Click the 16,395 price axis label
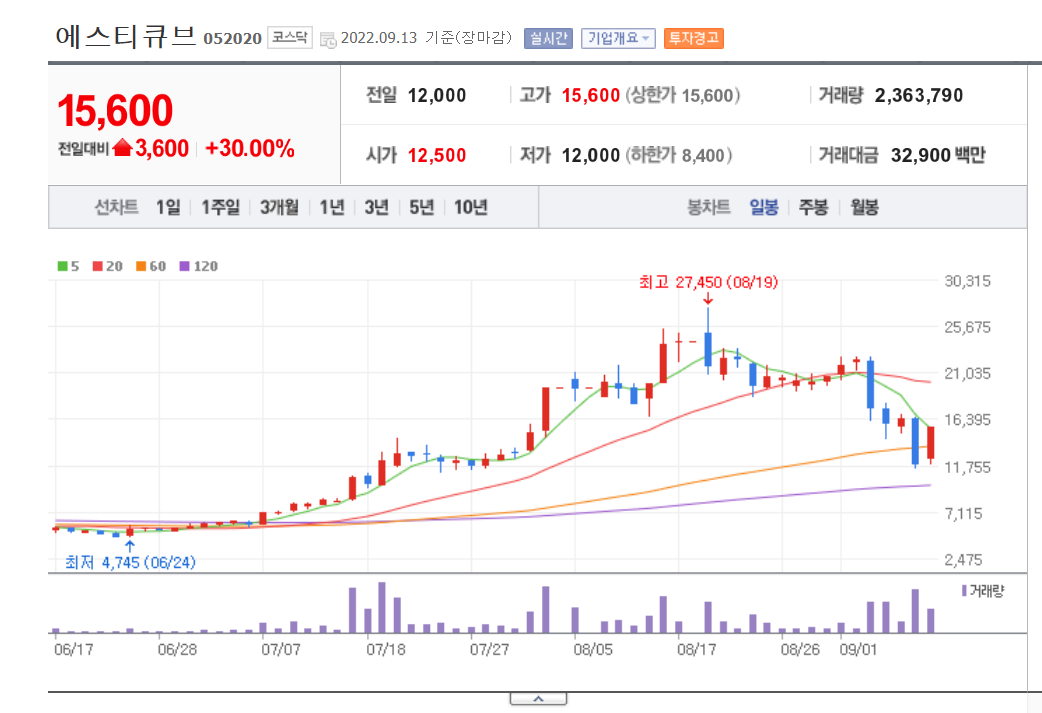 (968, 420)
